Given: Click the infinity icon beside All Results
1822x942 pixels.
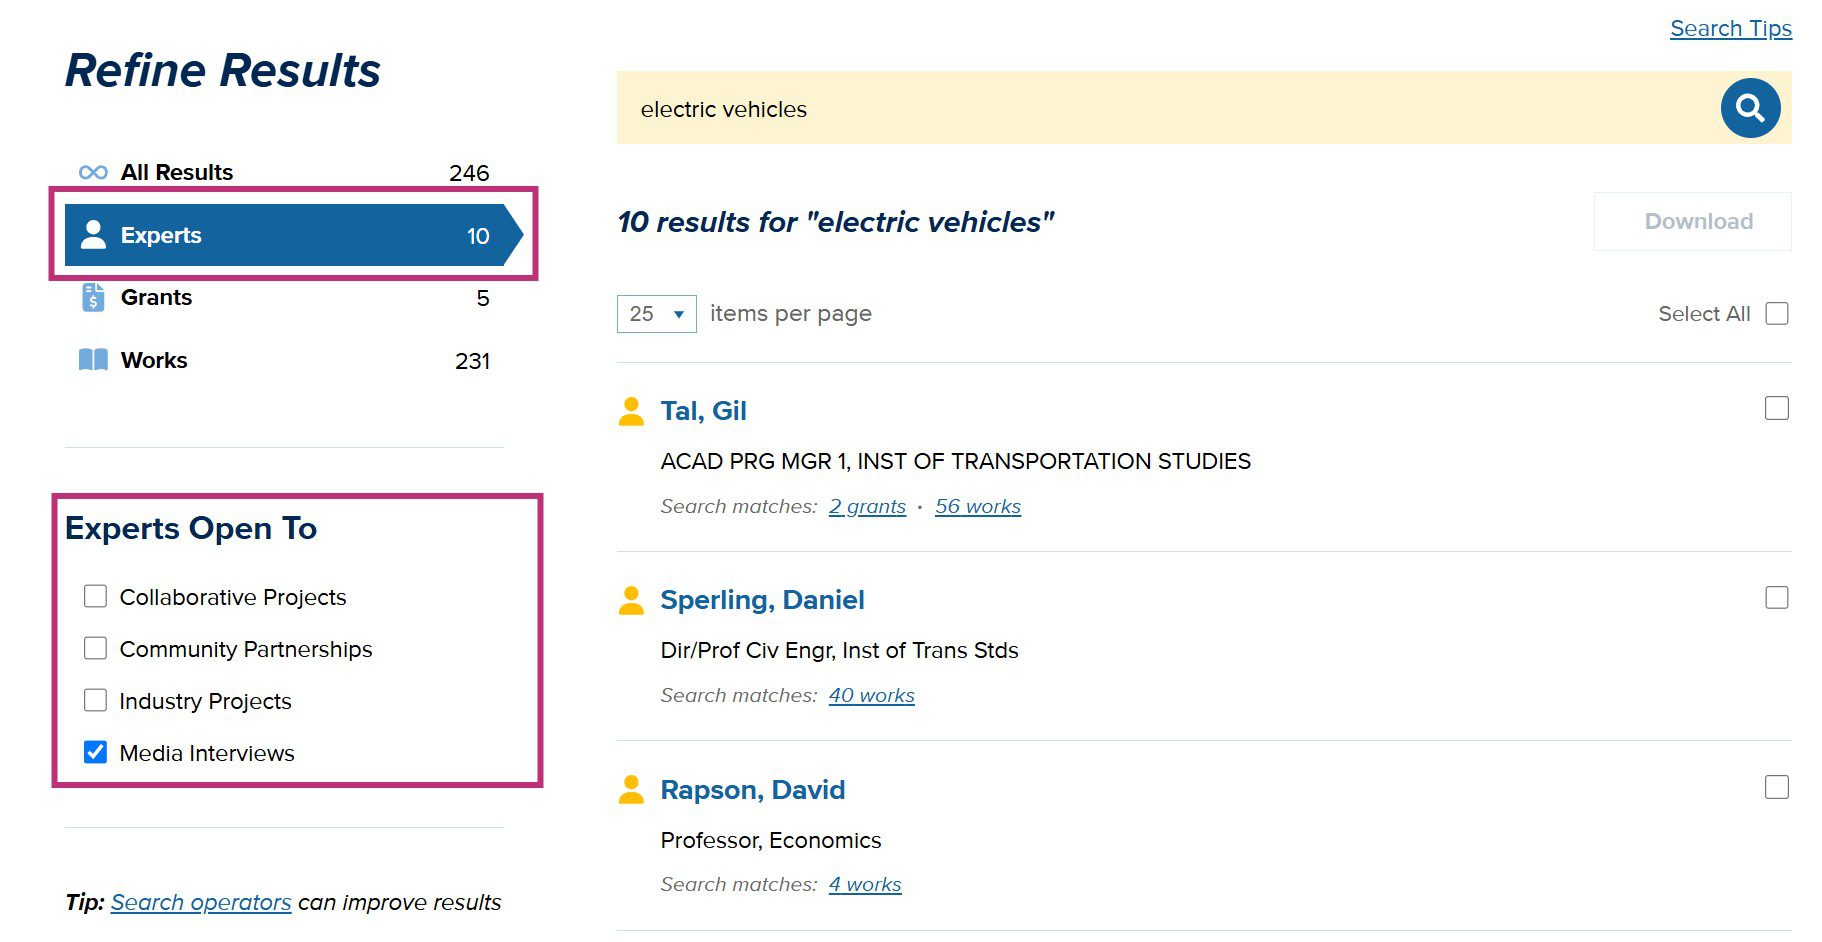Looking at the screenshot, I should point(93,172).
